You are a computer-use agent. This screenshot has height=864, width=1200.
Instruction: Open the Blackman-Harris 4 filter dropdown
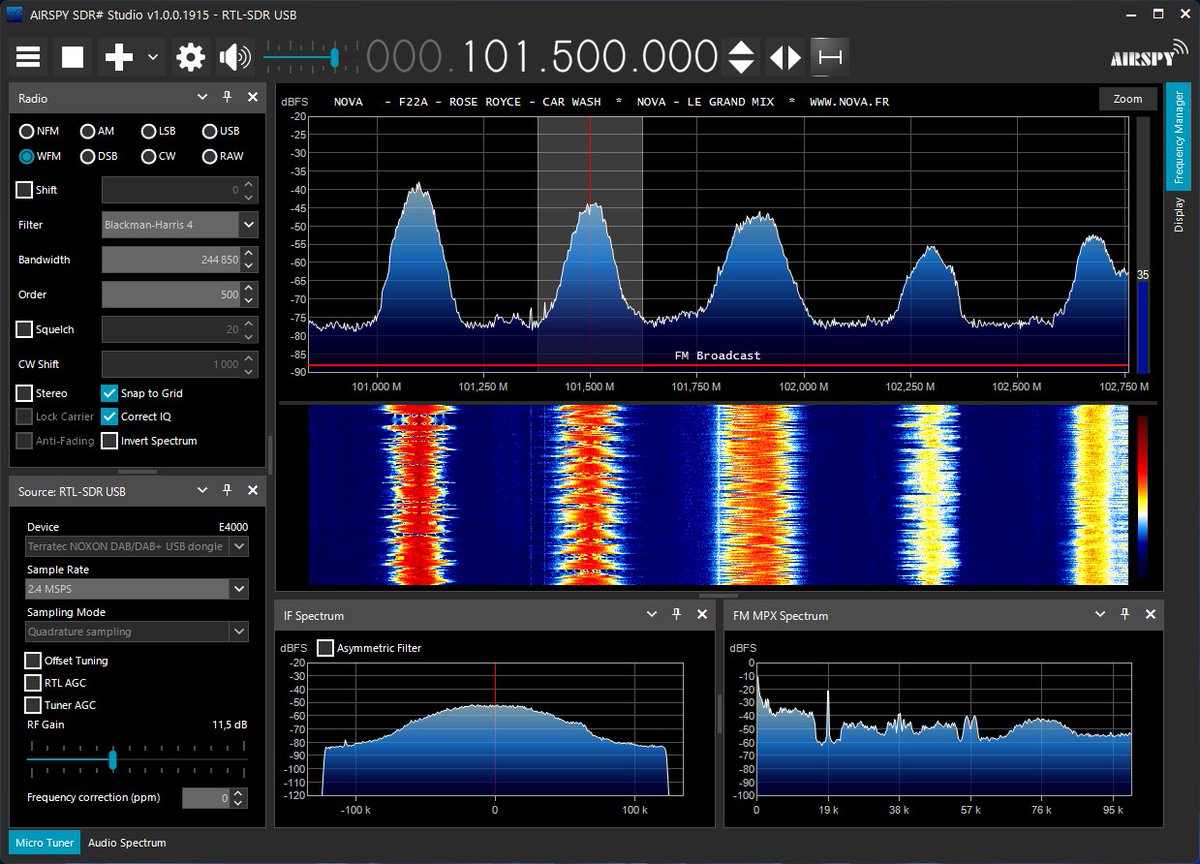click(180, 225)
